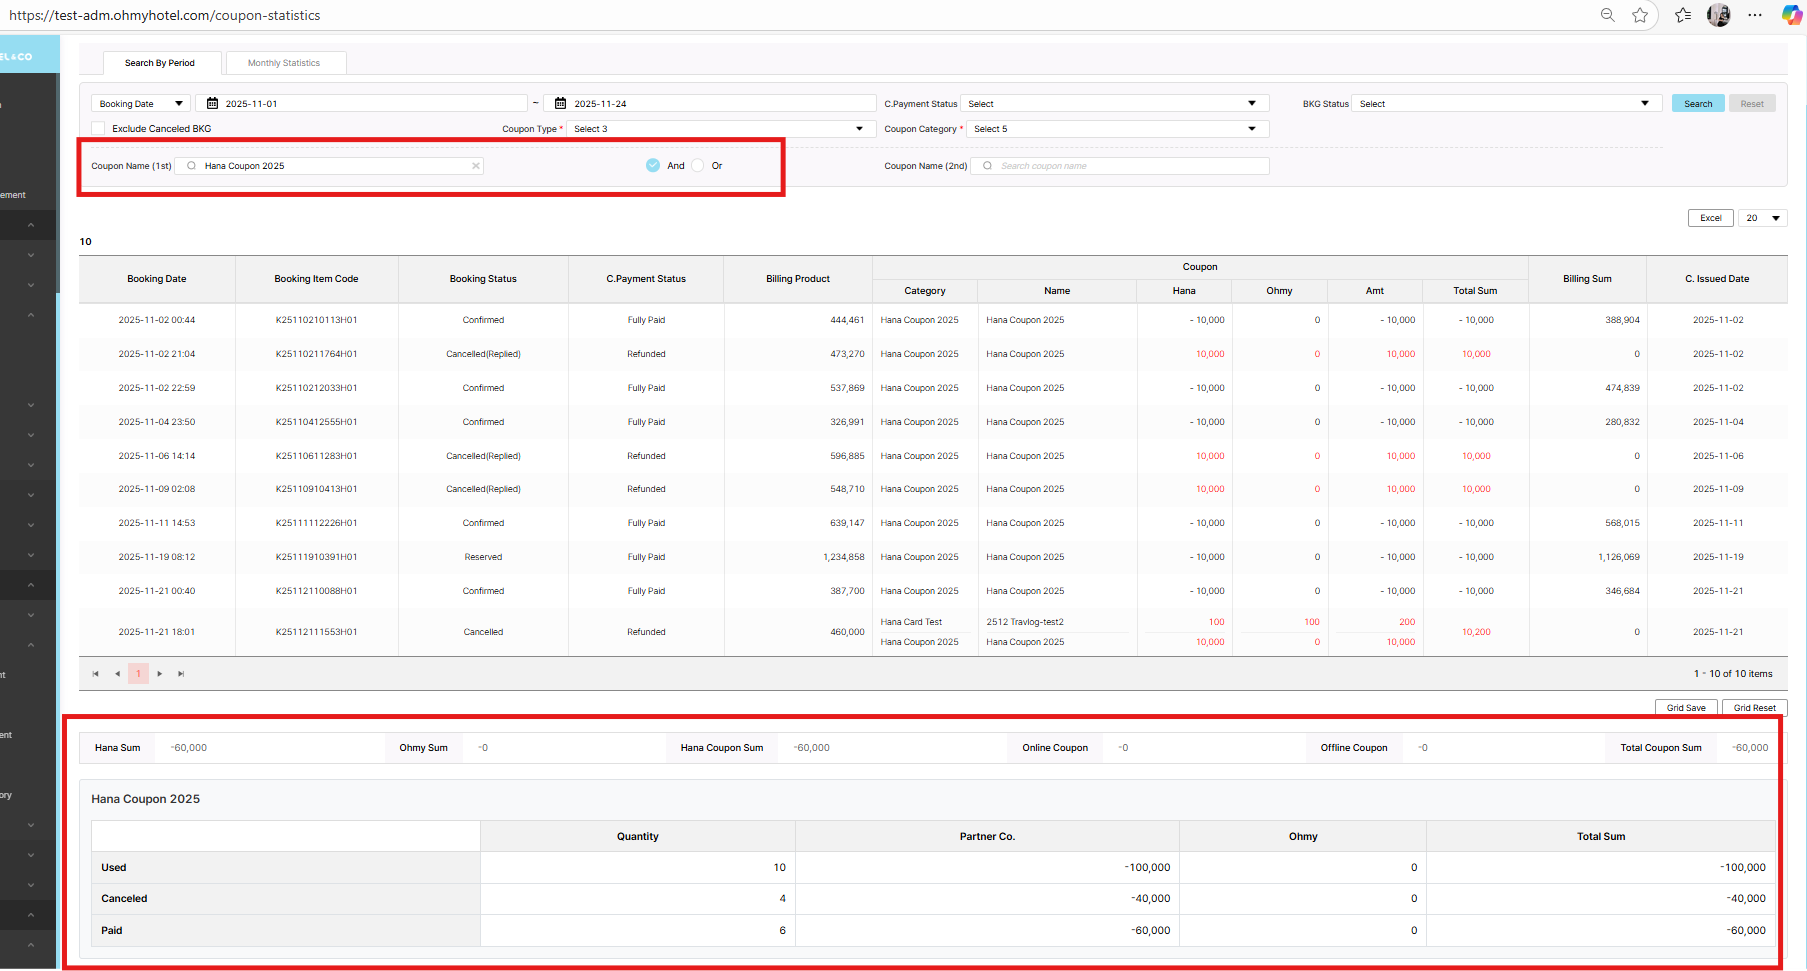
Task: Open the Copilot icon in the browser toolbar
Action: coord(1791,15)
